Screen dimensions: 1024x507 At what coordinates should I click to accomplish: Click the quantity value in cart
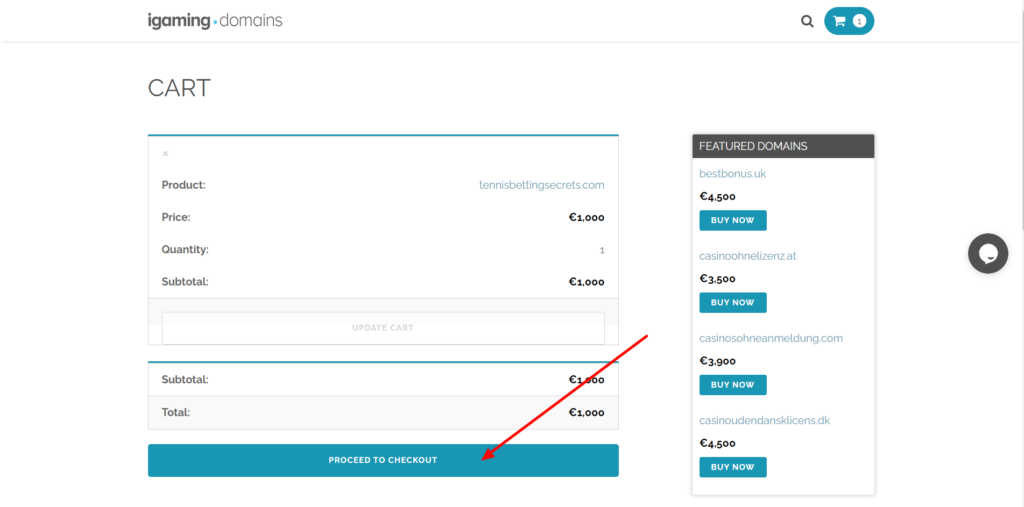click(601, 250)
